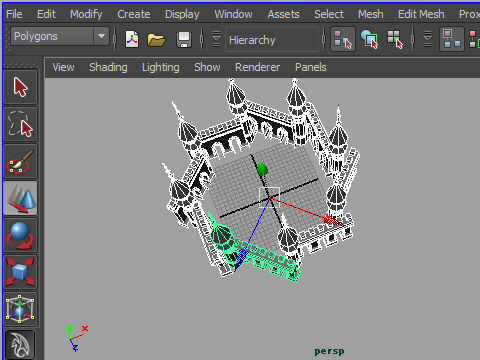
Task: Select the Scale tool cube icon
Action: pos(20,272)
